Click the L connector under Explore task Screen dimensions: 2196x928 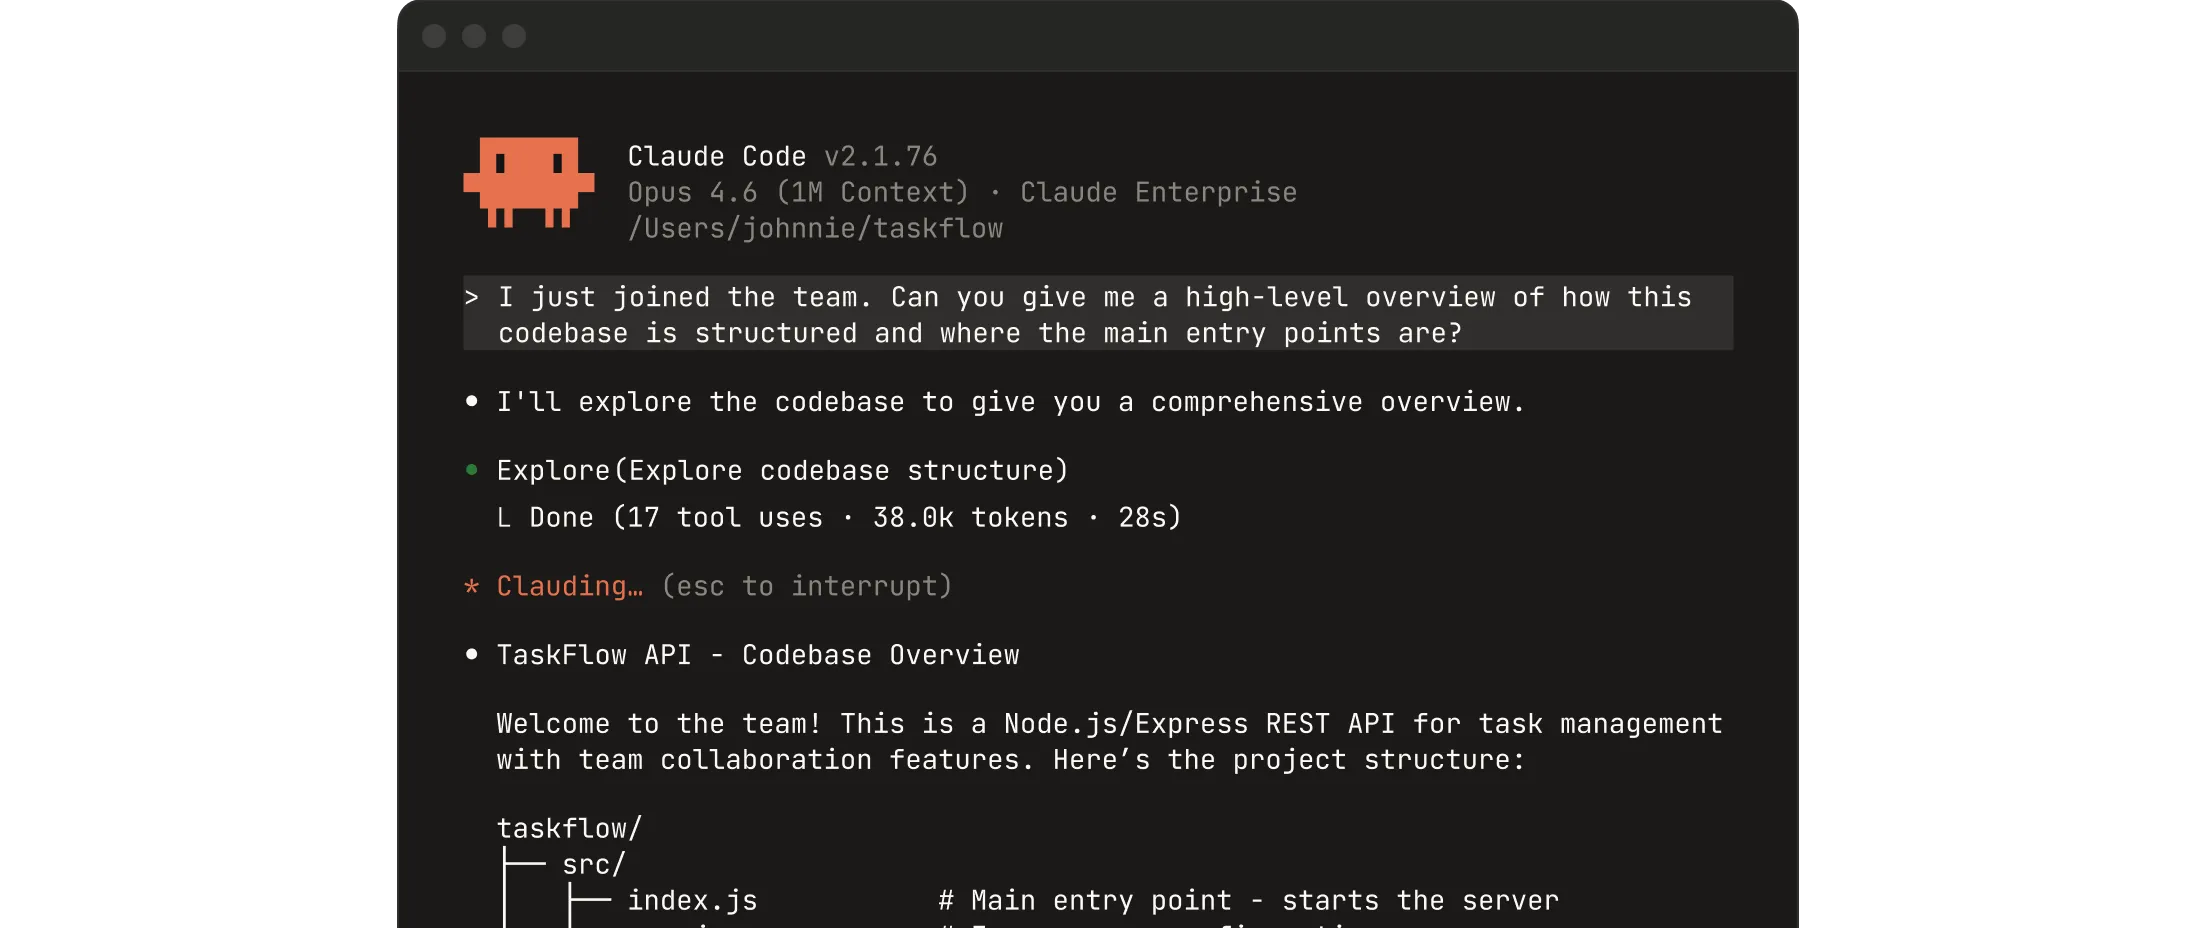503,517
